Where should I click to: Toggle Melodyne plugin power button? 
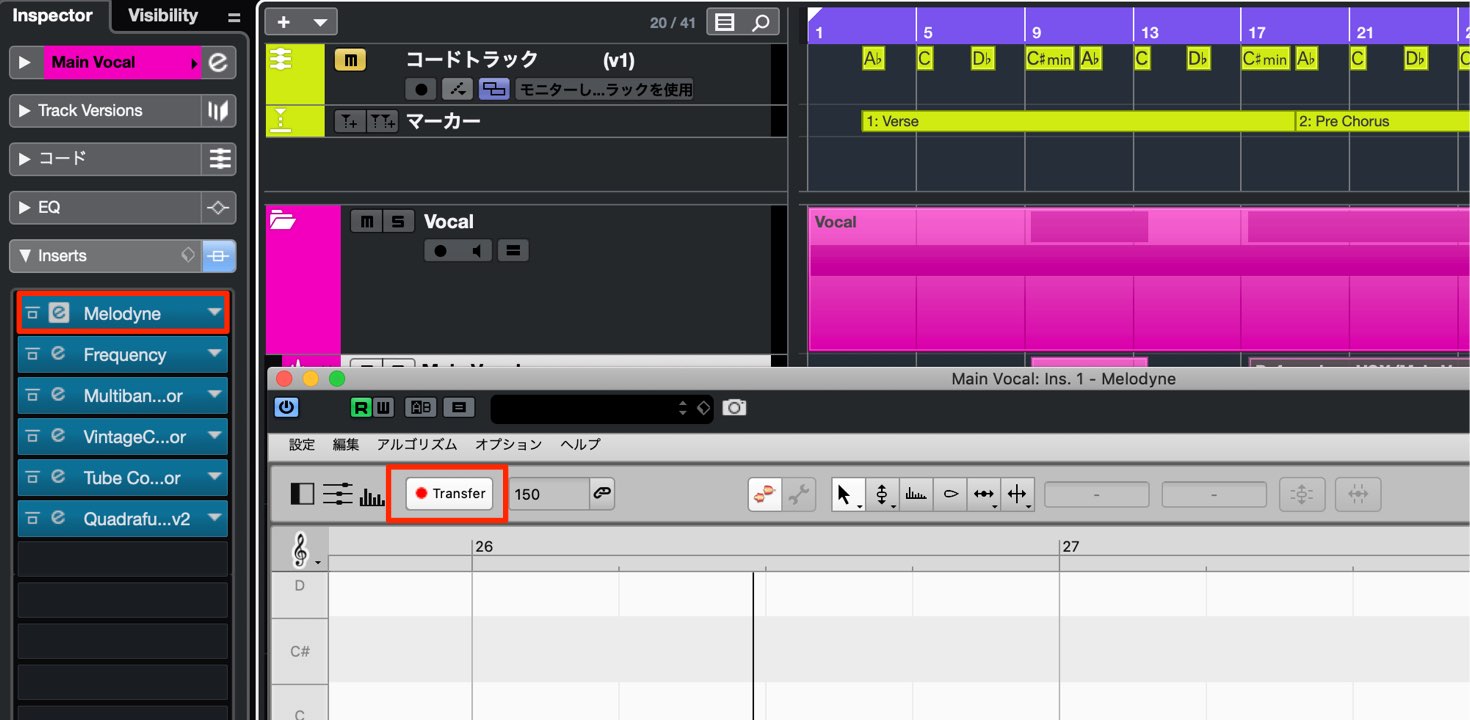coord(286,407)
